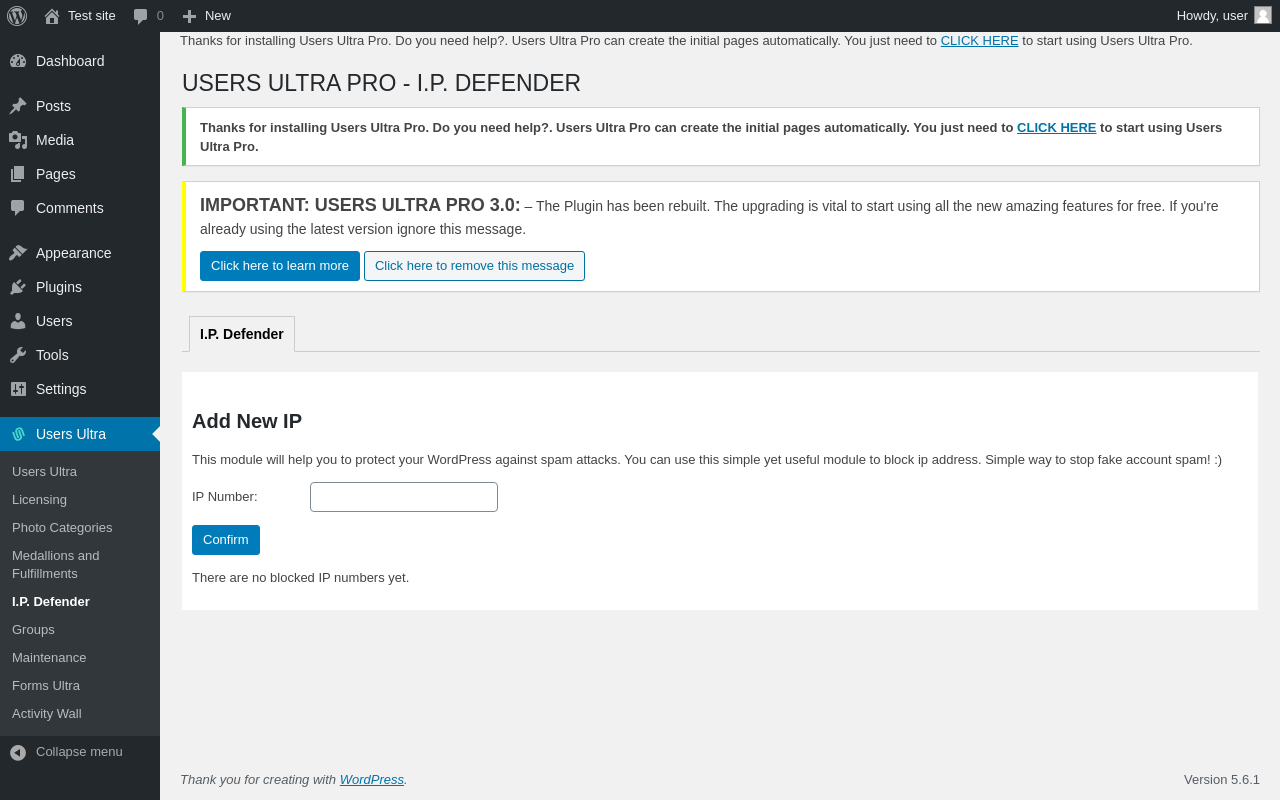Focus the IP Number input field

[404, 497]
